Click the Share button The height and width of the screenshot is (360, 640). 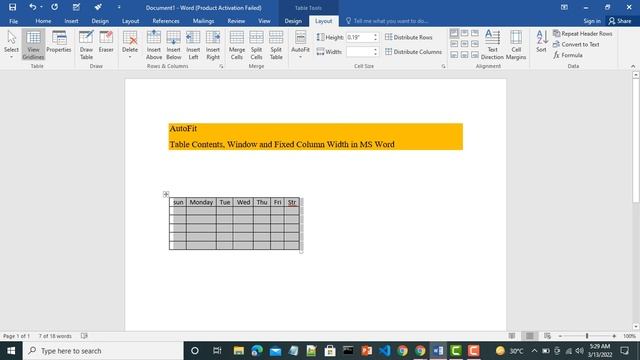pyautogui.click(x=620, y=21)
